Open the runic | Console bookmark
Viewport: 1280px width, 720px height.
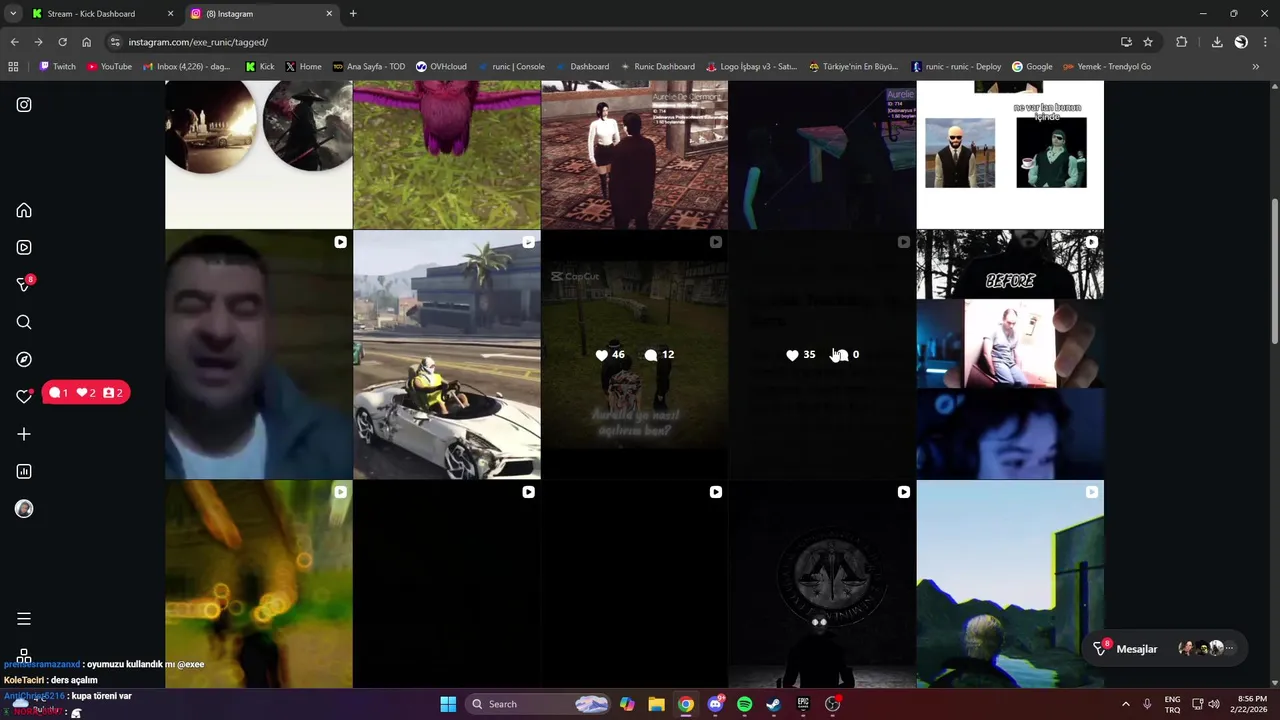coord(511,67)
